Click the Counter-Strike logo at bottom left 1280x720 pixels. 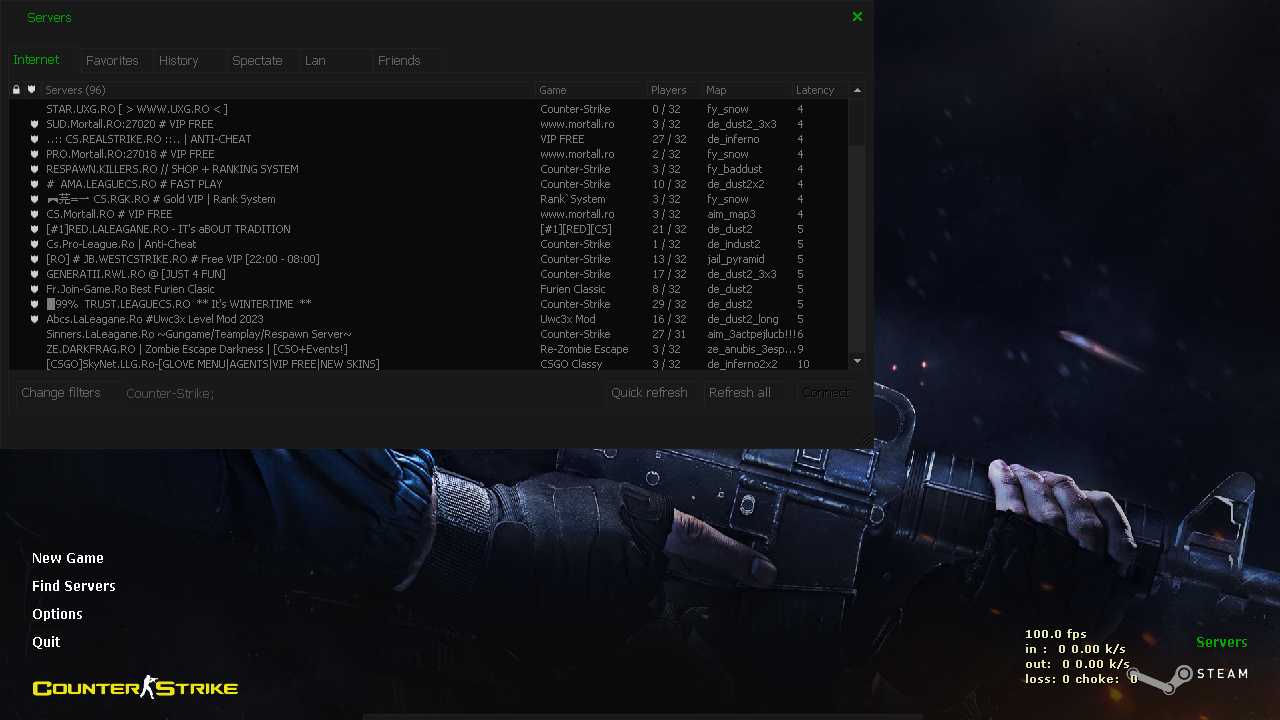[135, 687]
